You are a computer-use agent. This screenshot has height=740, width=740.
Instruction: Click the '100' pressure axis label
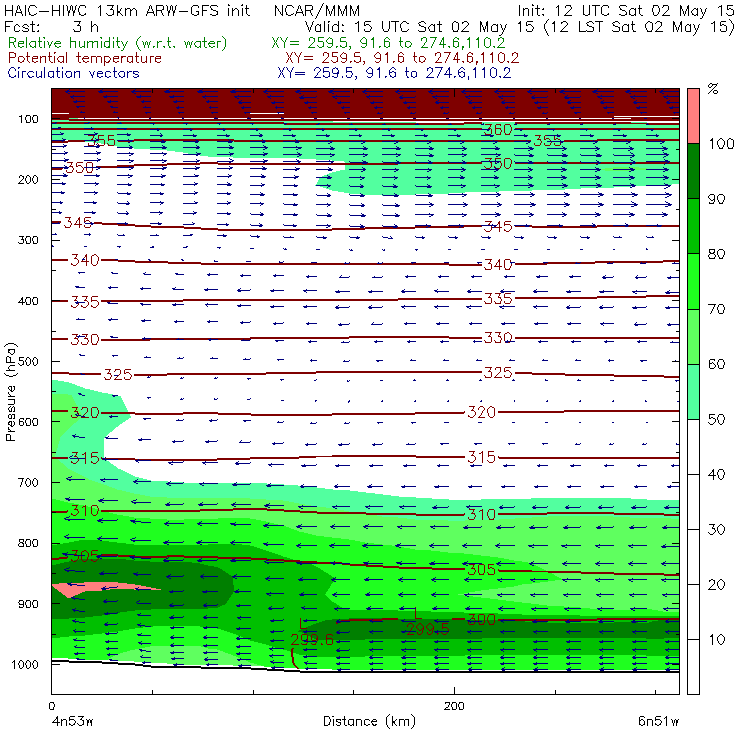coord(28,119)
